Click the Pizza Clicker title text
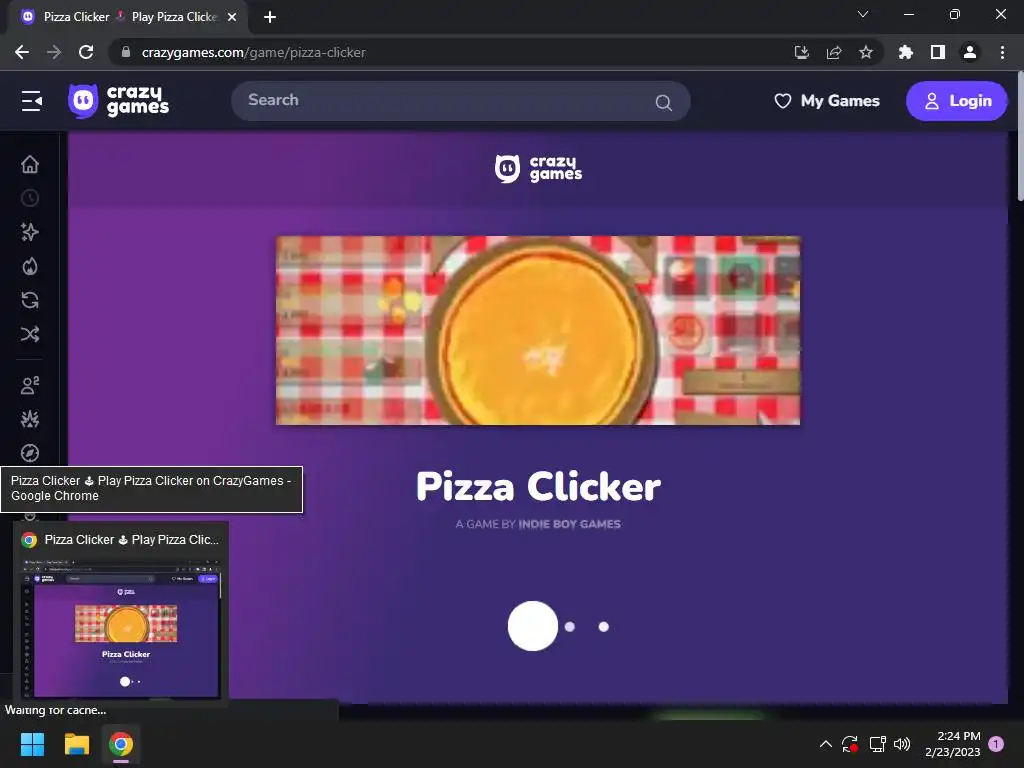The width and height of the screenshot is (1024, 768). [539, 487]
